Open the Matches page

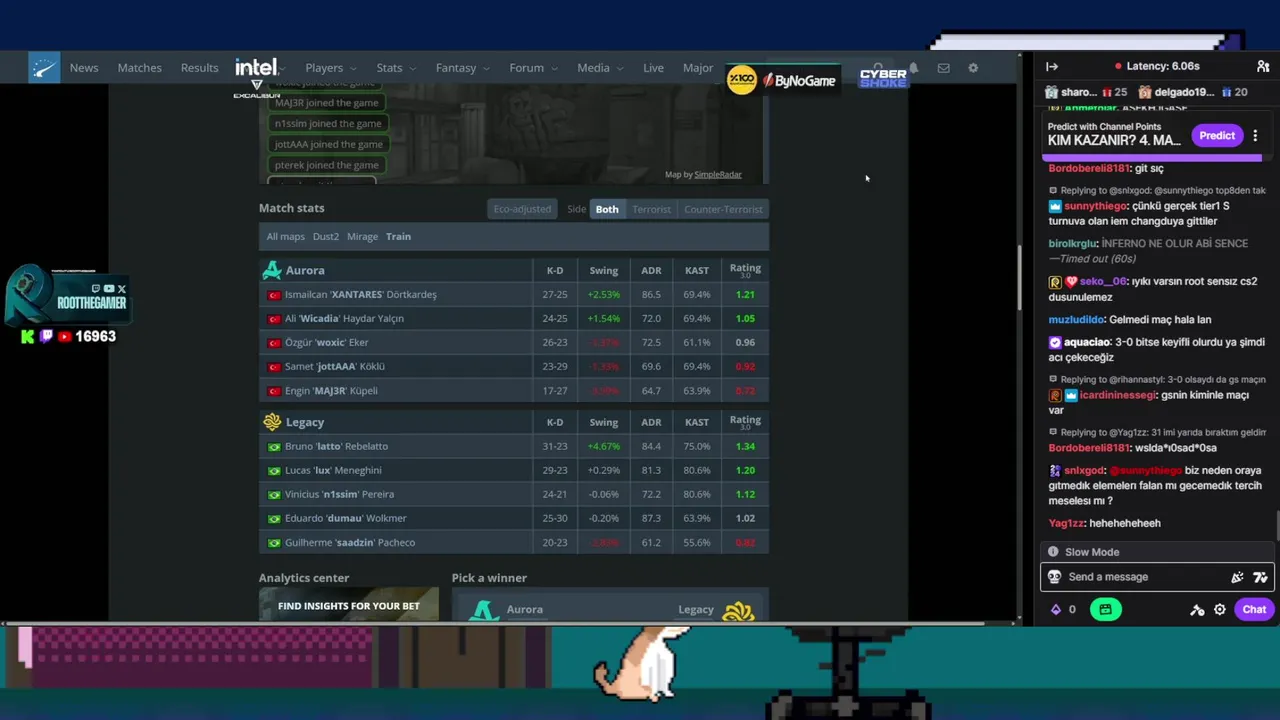point(139,68)
